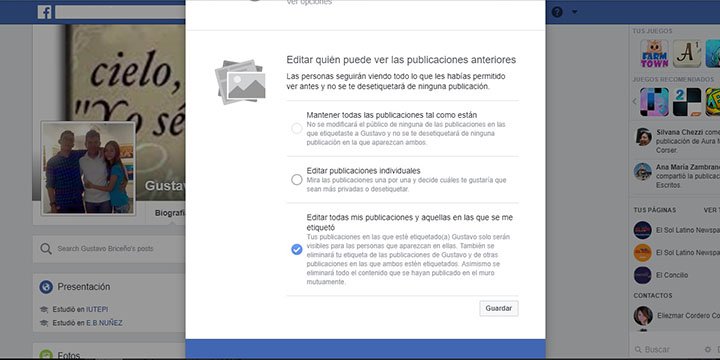
Task: Open the number 2 recommended game icon
Action: pyautogui.click(x=687, y=102)
